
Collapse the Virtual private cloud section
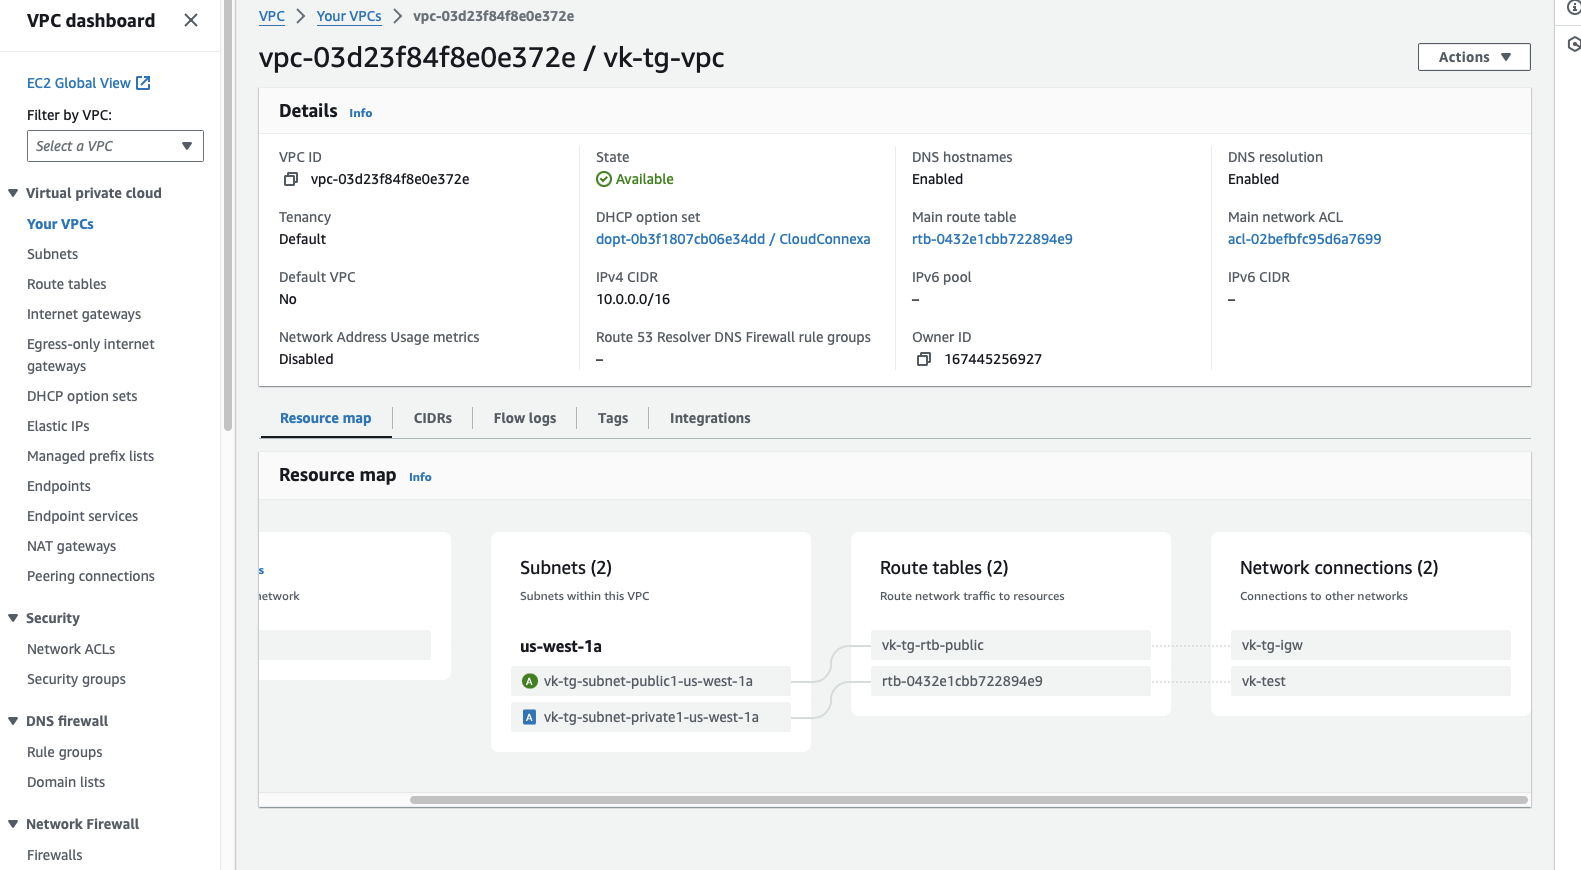coord(13,193)
